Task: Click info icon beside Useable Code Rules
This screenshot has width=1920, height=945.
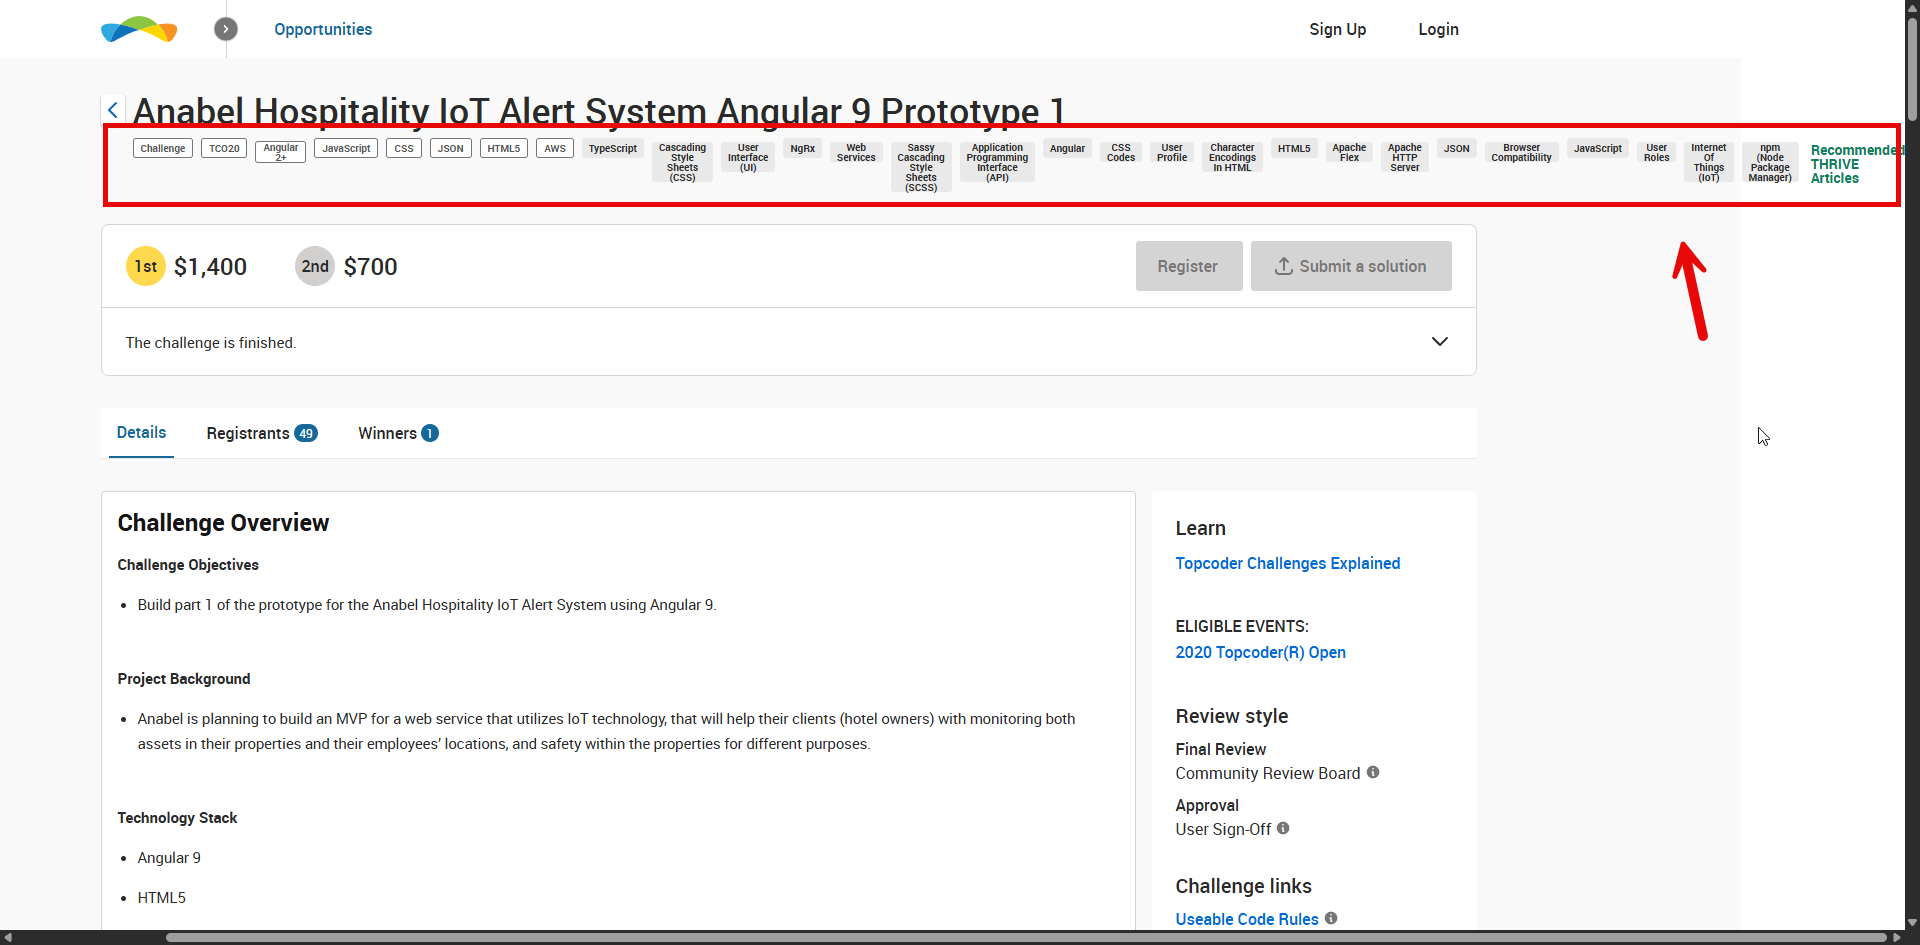Action: pyautogui.click(x=1331, y=918)
